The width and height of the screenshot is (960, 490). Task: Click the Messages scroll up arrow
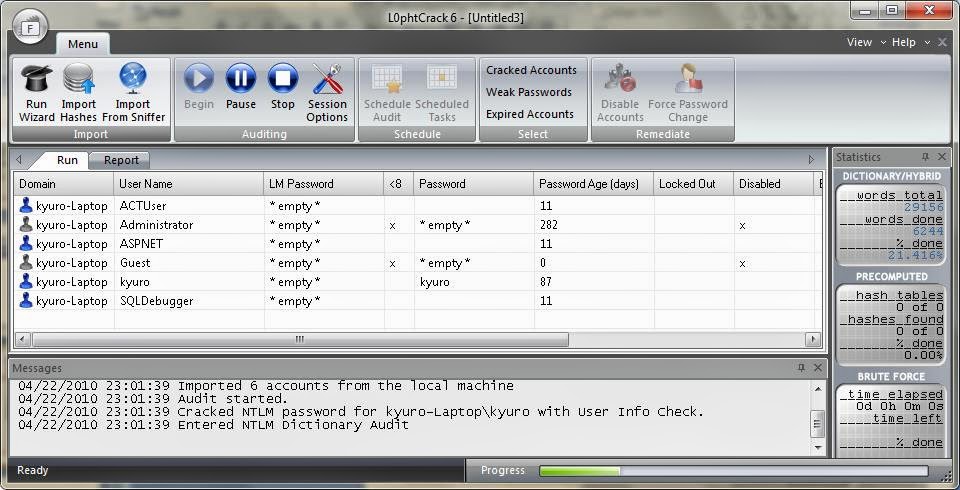click(818, 389)
